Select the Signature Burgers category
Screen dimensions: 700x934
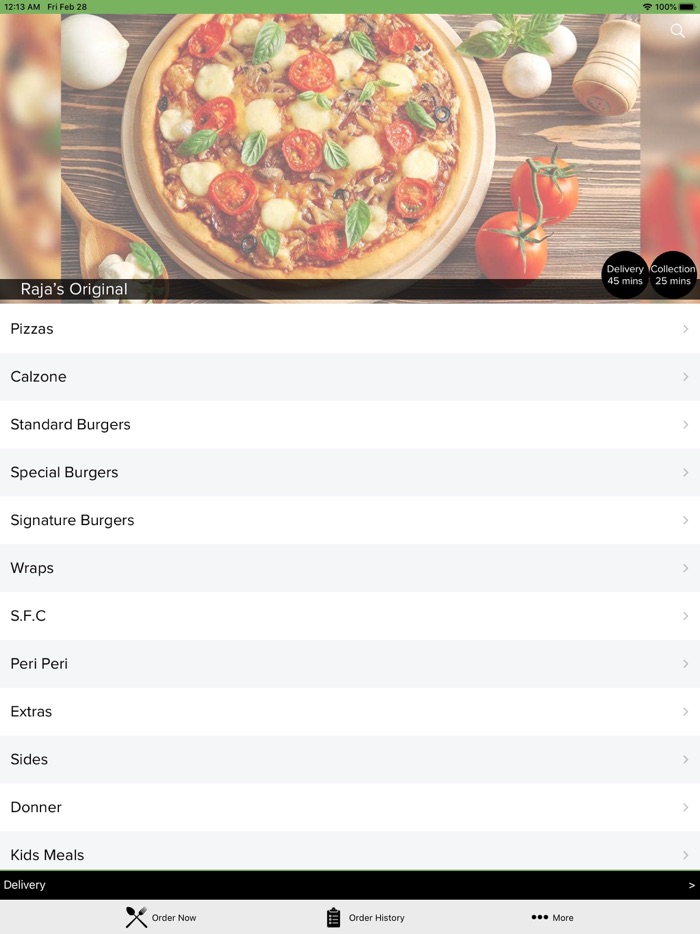350,521
